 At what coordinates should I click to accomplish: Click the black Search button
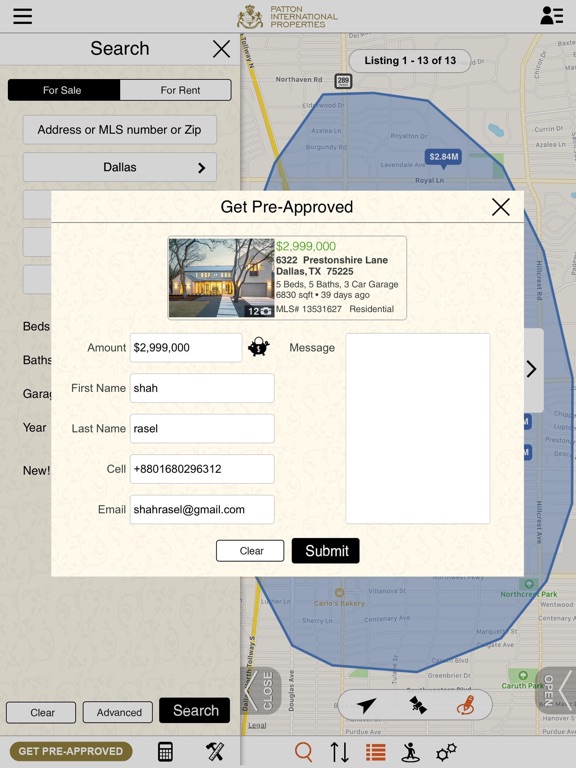click(x=194, y=711)
